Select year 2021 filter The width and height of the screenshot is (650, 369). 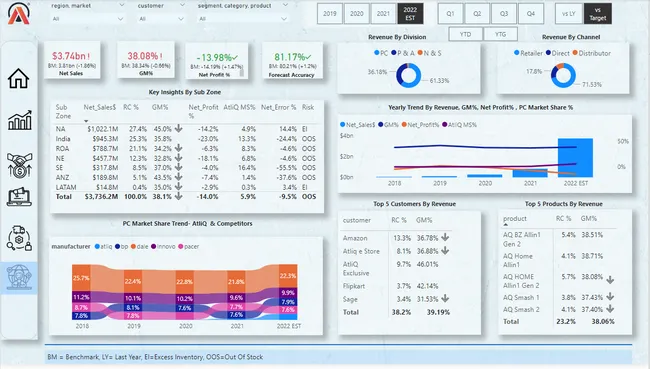383,14
